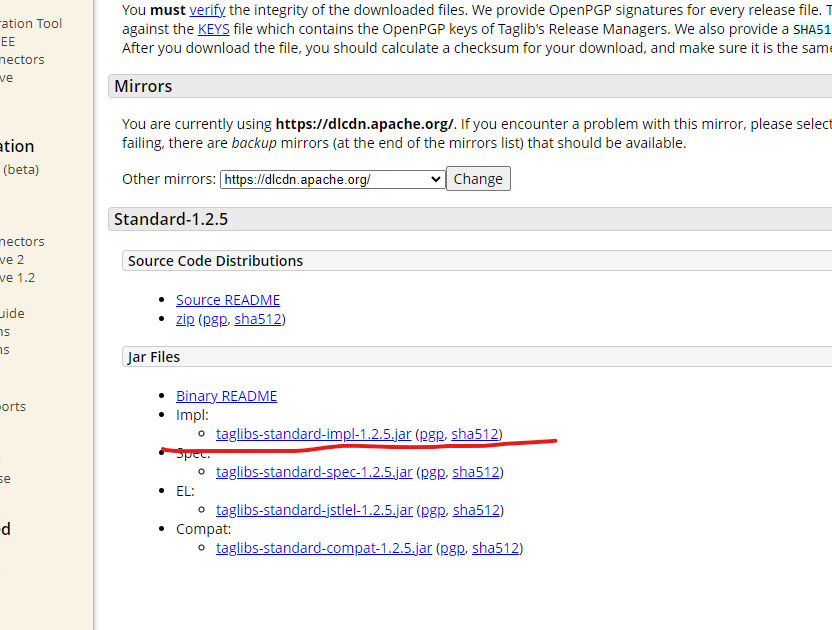Viewport: 832px width, 630px height.
Task: Open the Binary README link
Action: pos(227,396)
